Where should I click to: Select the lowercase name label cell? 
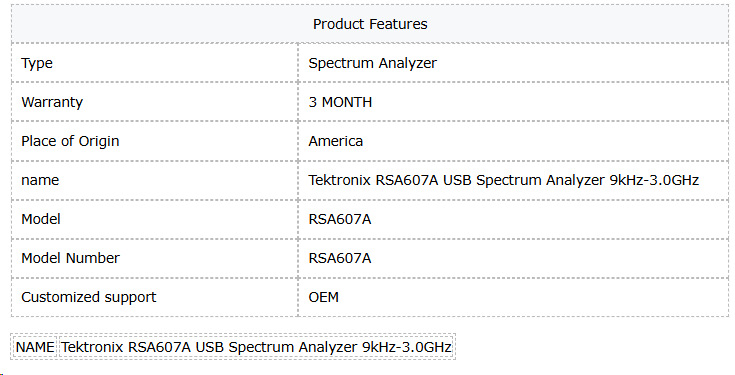(x=155, y=180)
